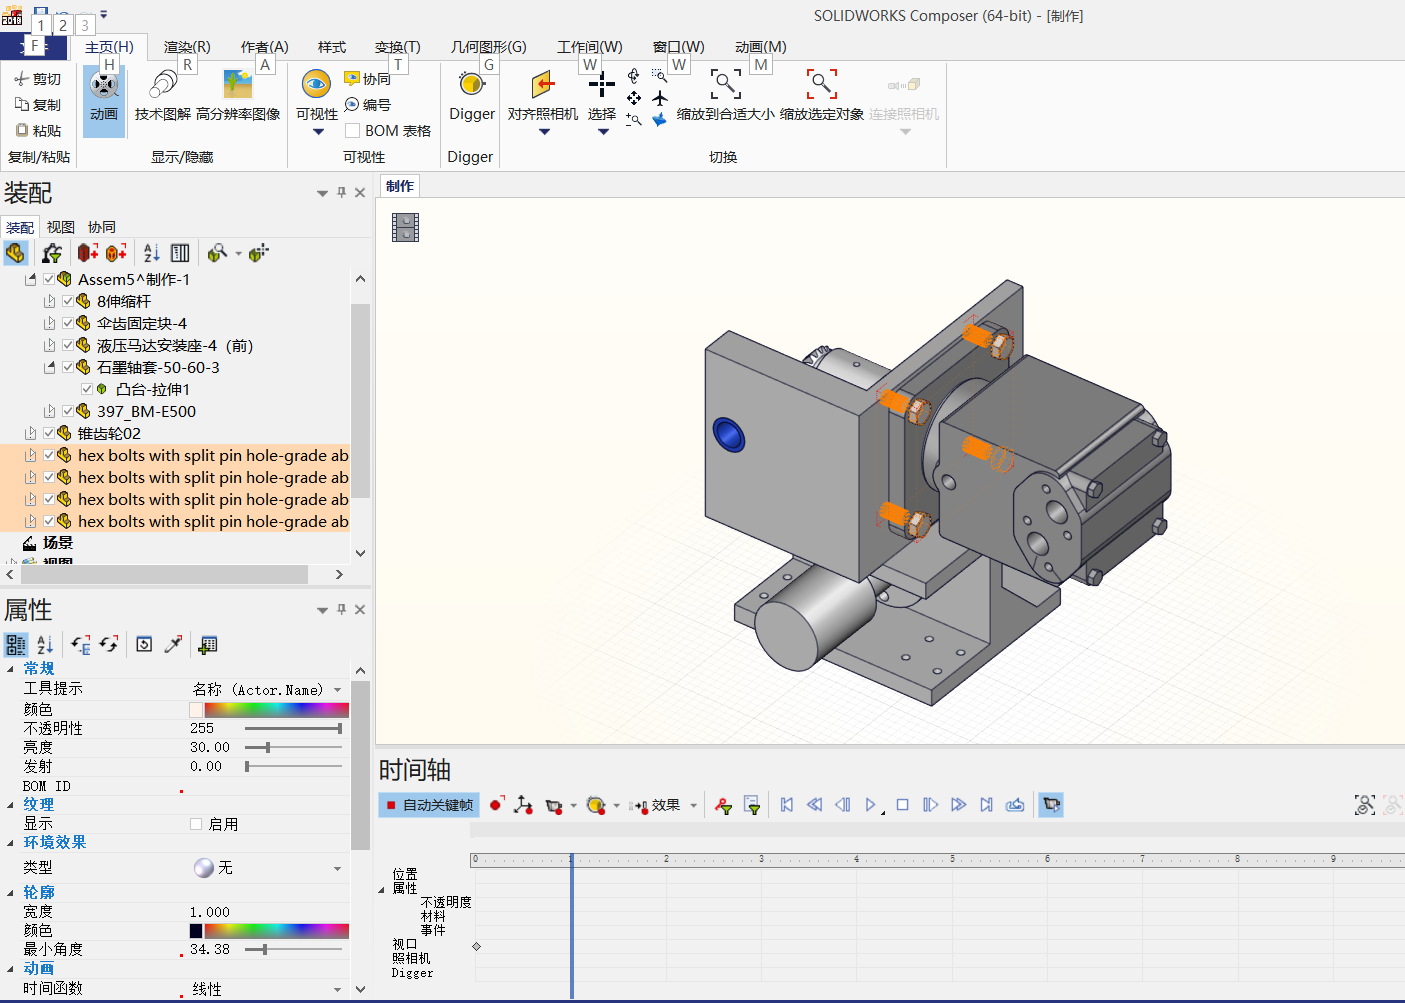This screenshot has height=1003, width=1405.
Task: Open the 时间函数 dropdown showing 线性
Action: [336, 988]
